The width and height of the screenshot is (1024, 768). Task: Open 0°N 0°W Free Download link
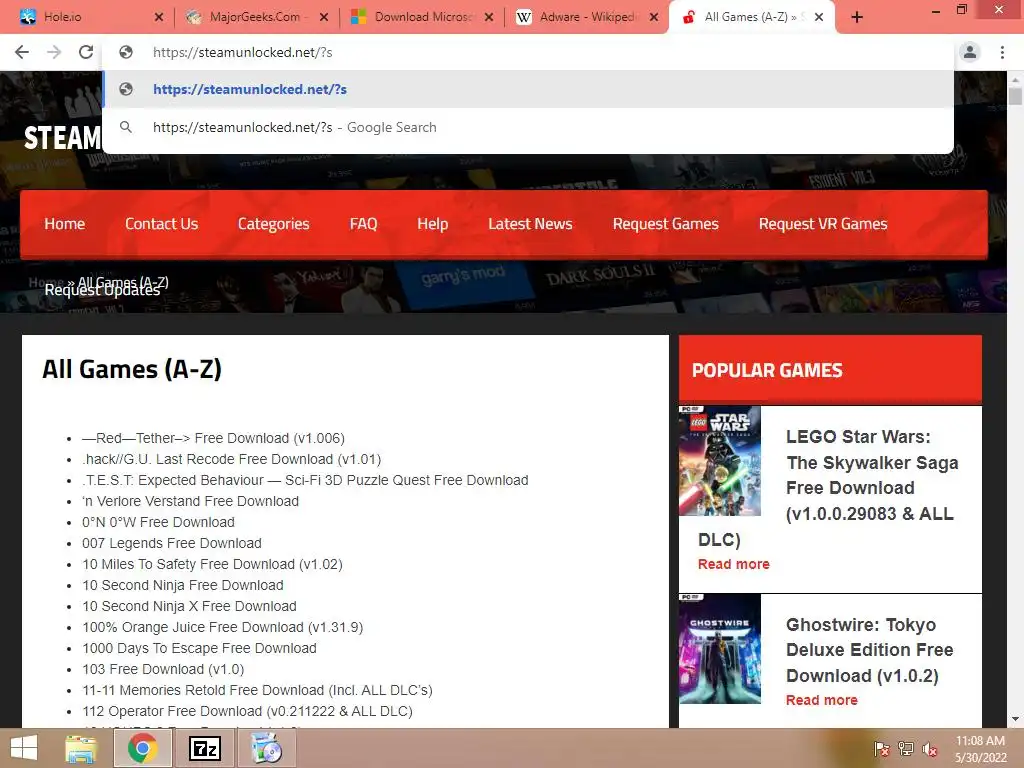(158, 522)
